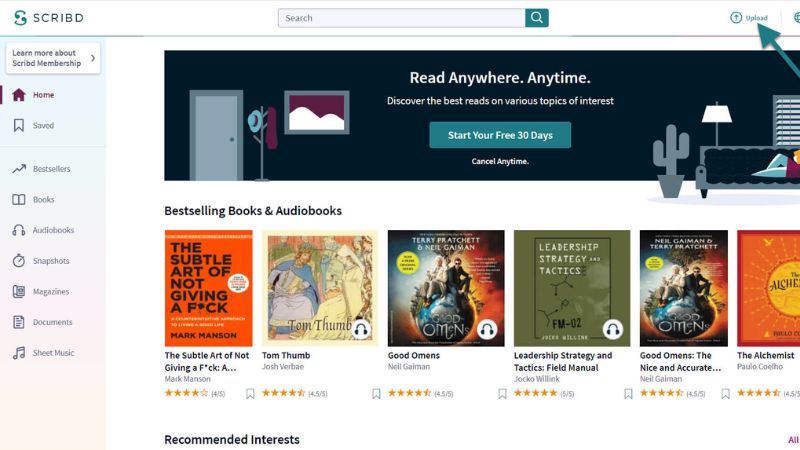This screenshot has height=450, width=800.
Task: Open the Tom Thumb title link
Action: 286,355
